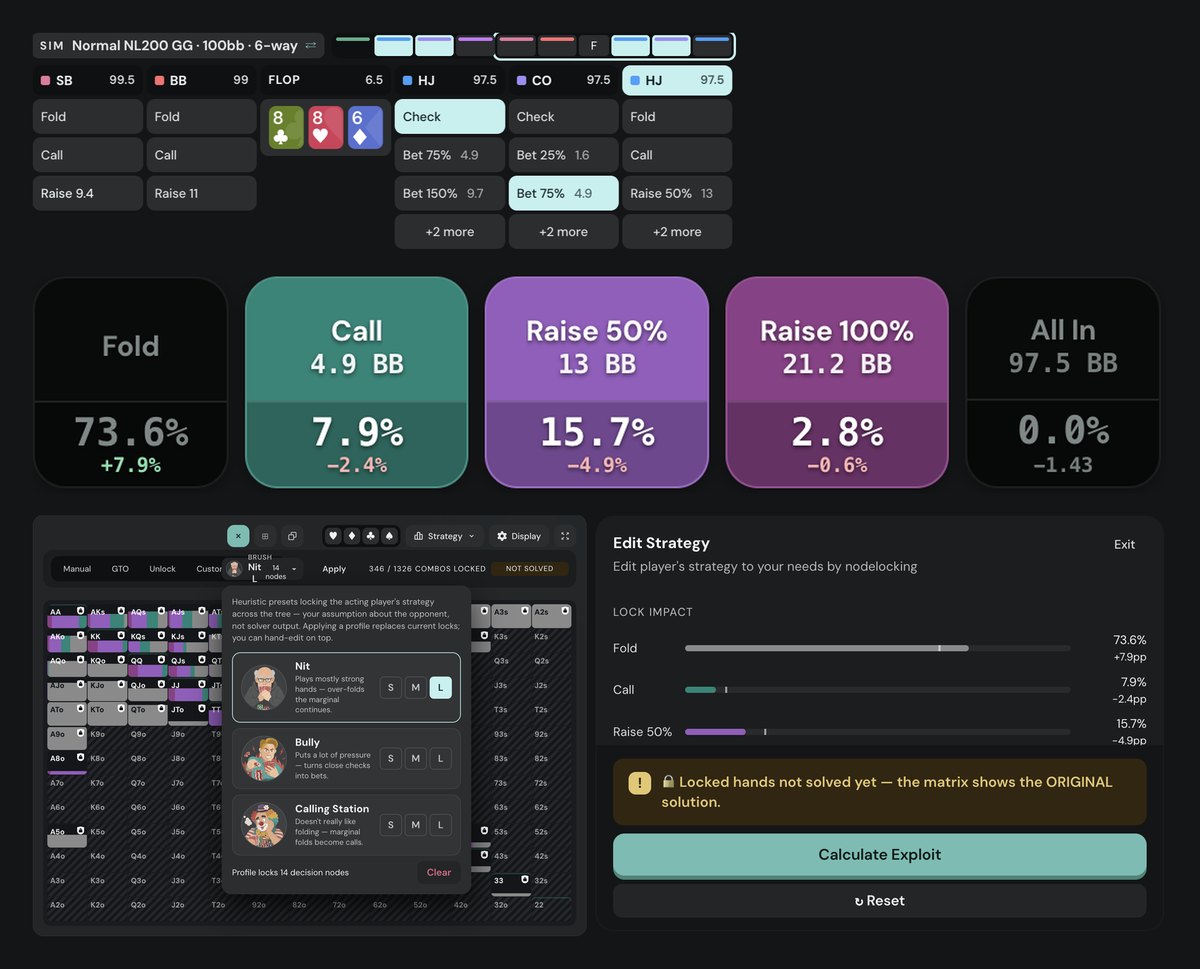Open the Strategy dropdown
1200x969 pixels.
pos(445,536)
